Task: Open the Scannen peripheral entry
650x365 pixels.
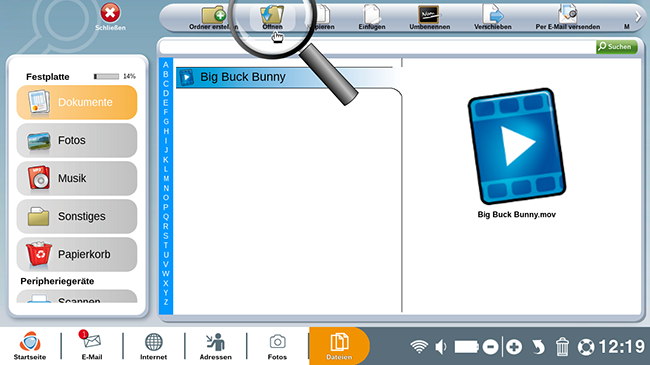Action: [77, 297]
